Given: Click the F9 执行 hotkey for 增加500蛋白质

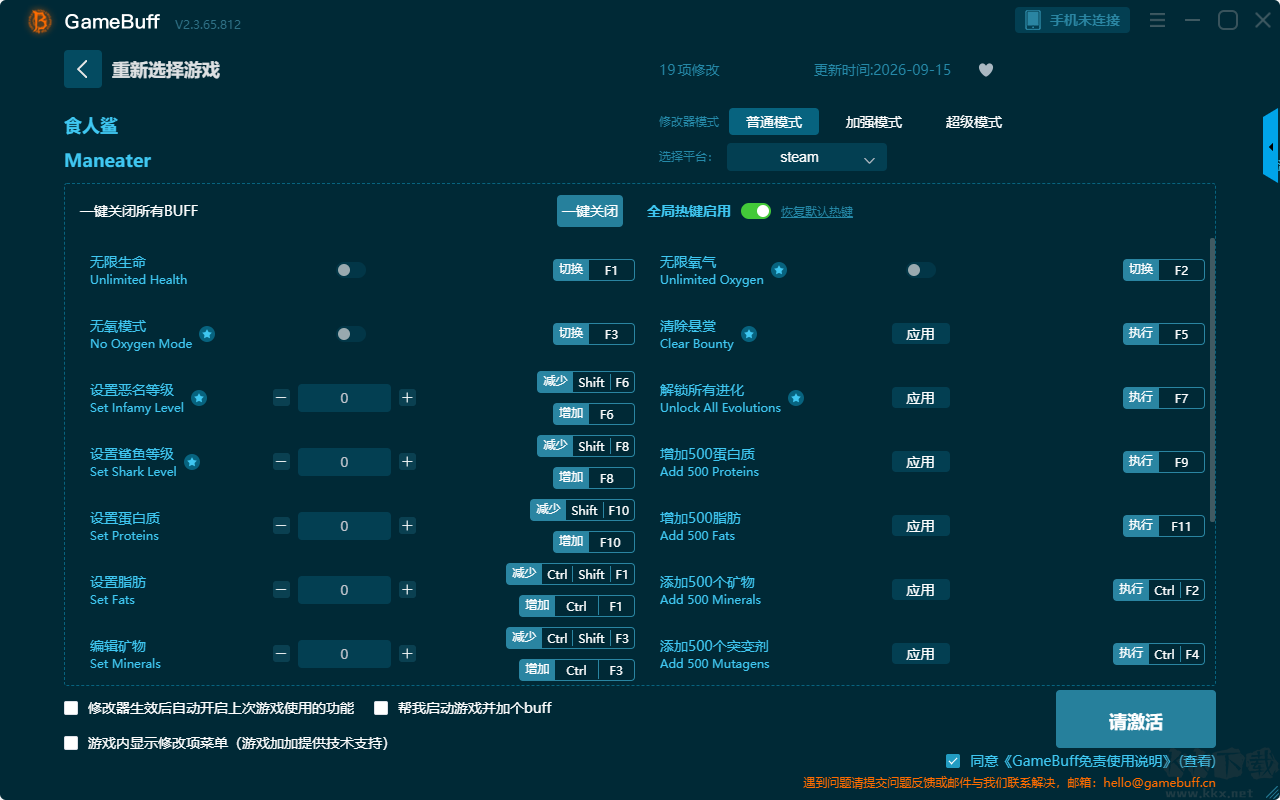Looking at the screenshot, I should [1164, 462].
